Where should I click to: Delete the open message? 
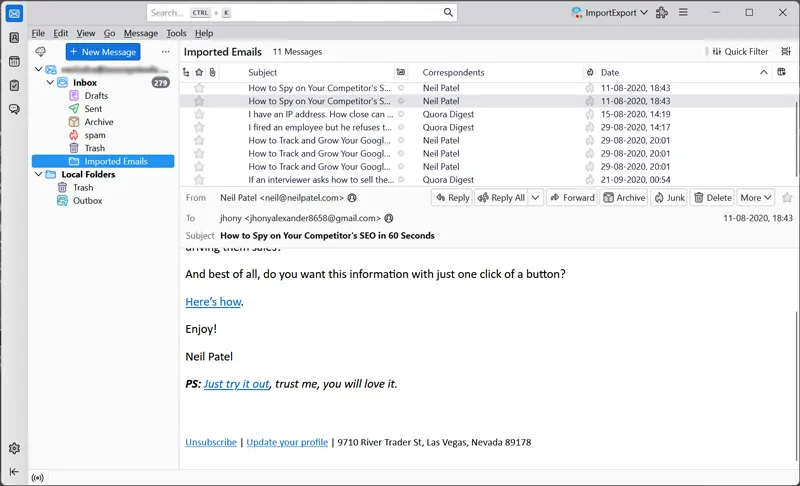click(x=713, y=197)
